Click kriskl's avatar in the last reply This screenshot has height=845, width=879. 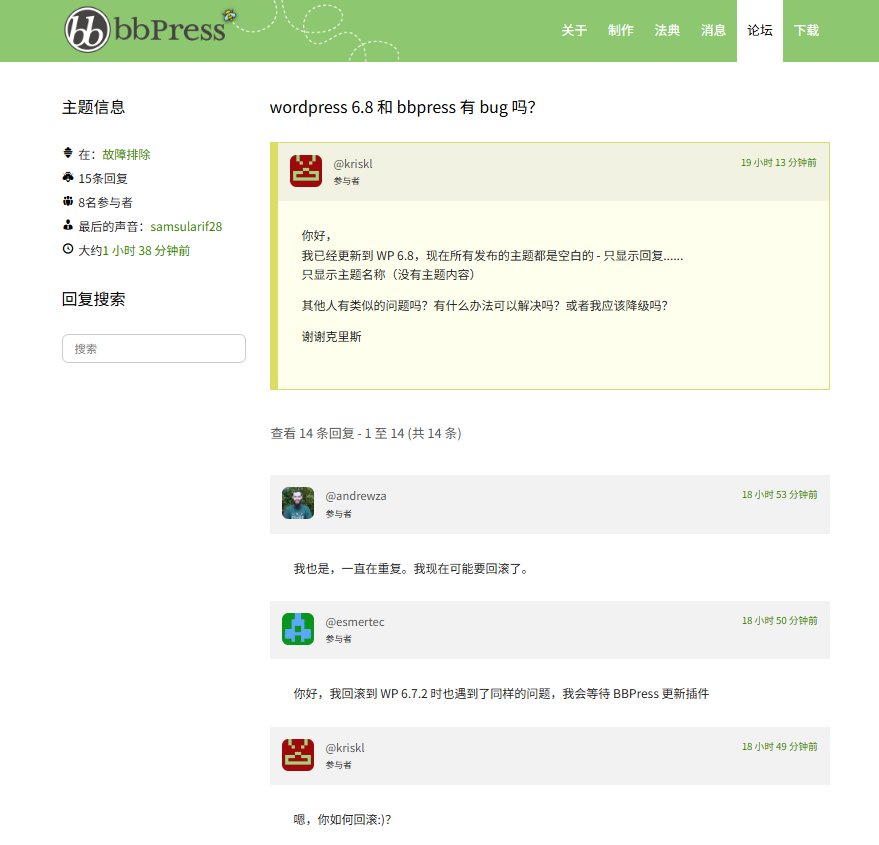pos(298,755)
